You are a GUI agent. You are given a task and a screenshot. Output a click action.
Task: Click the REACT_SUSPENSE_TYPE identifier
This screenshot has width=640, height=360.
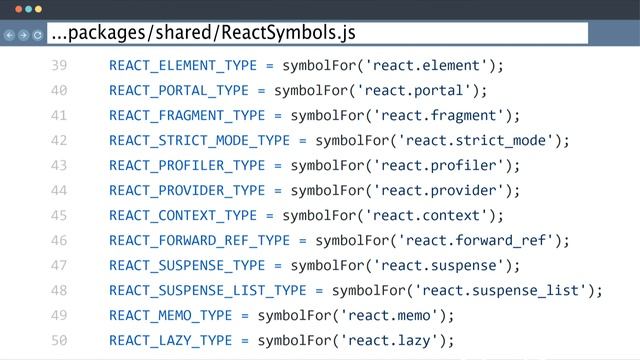pyautogui.click(x=187, y=266)
